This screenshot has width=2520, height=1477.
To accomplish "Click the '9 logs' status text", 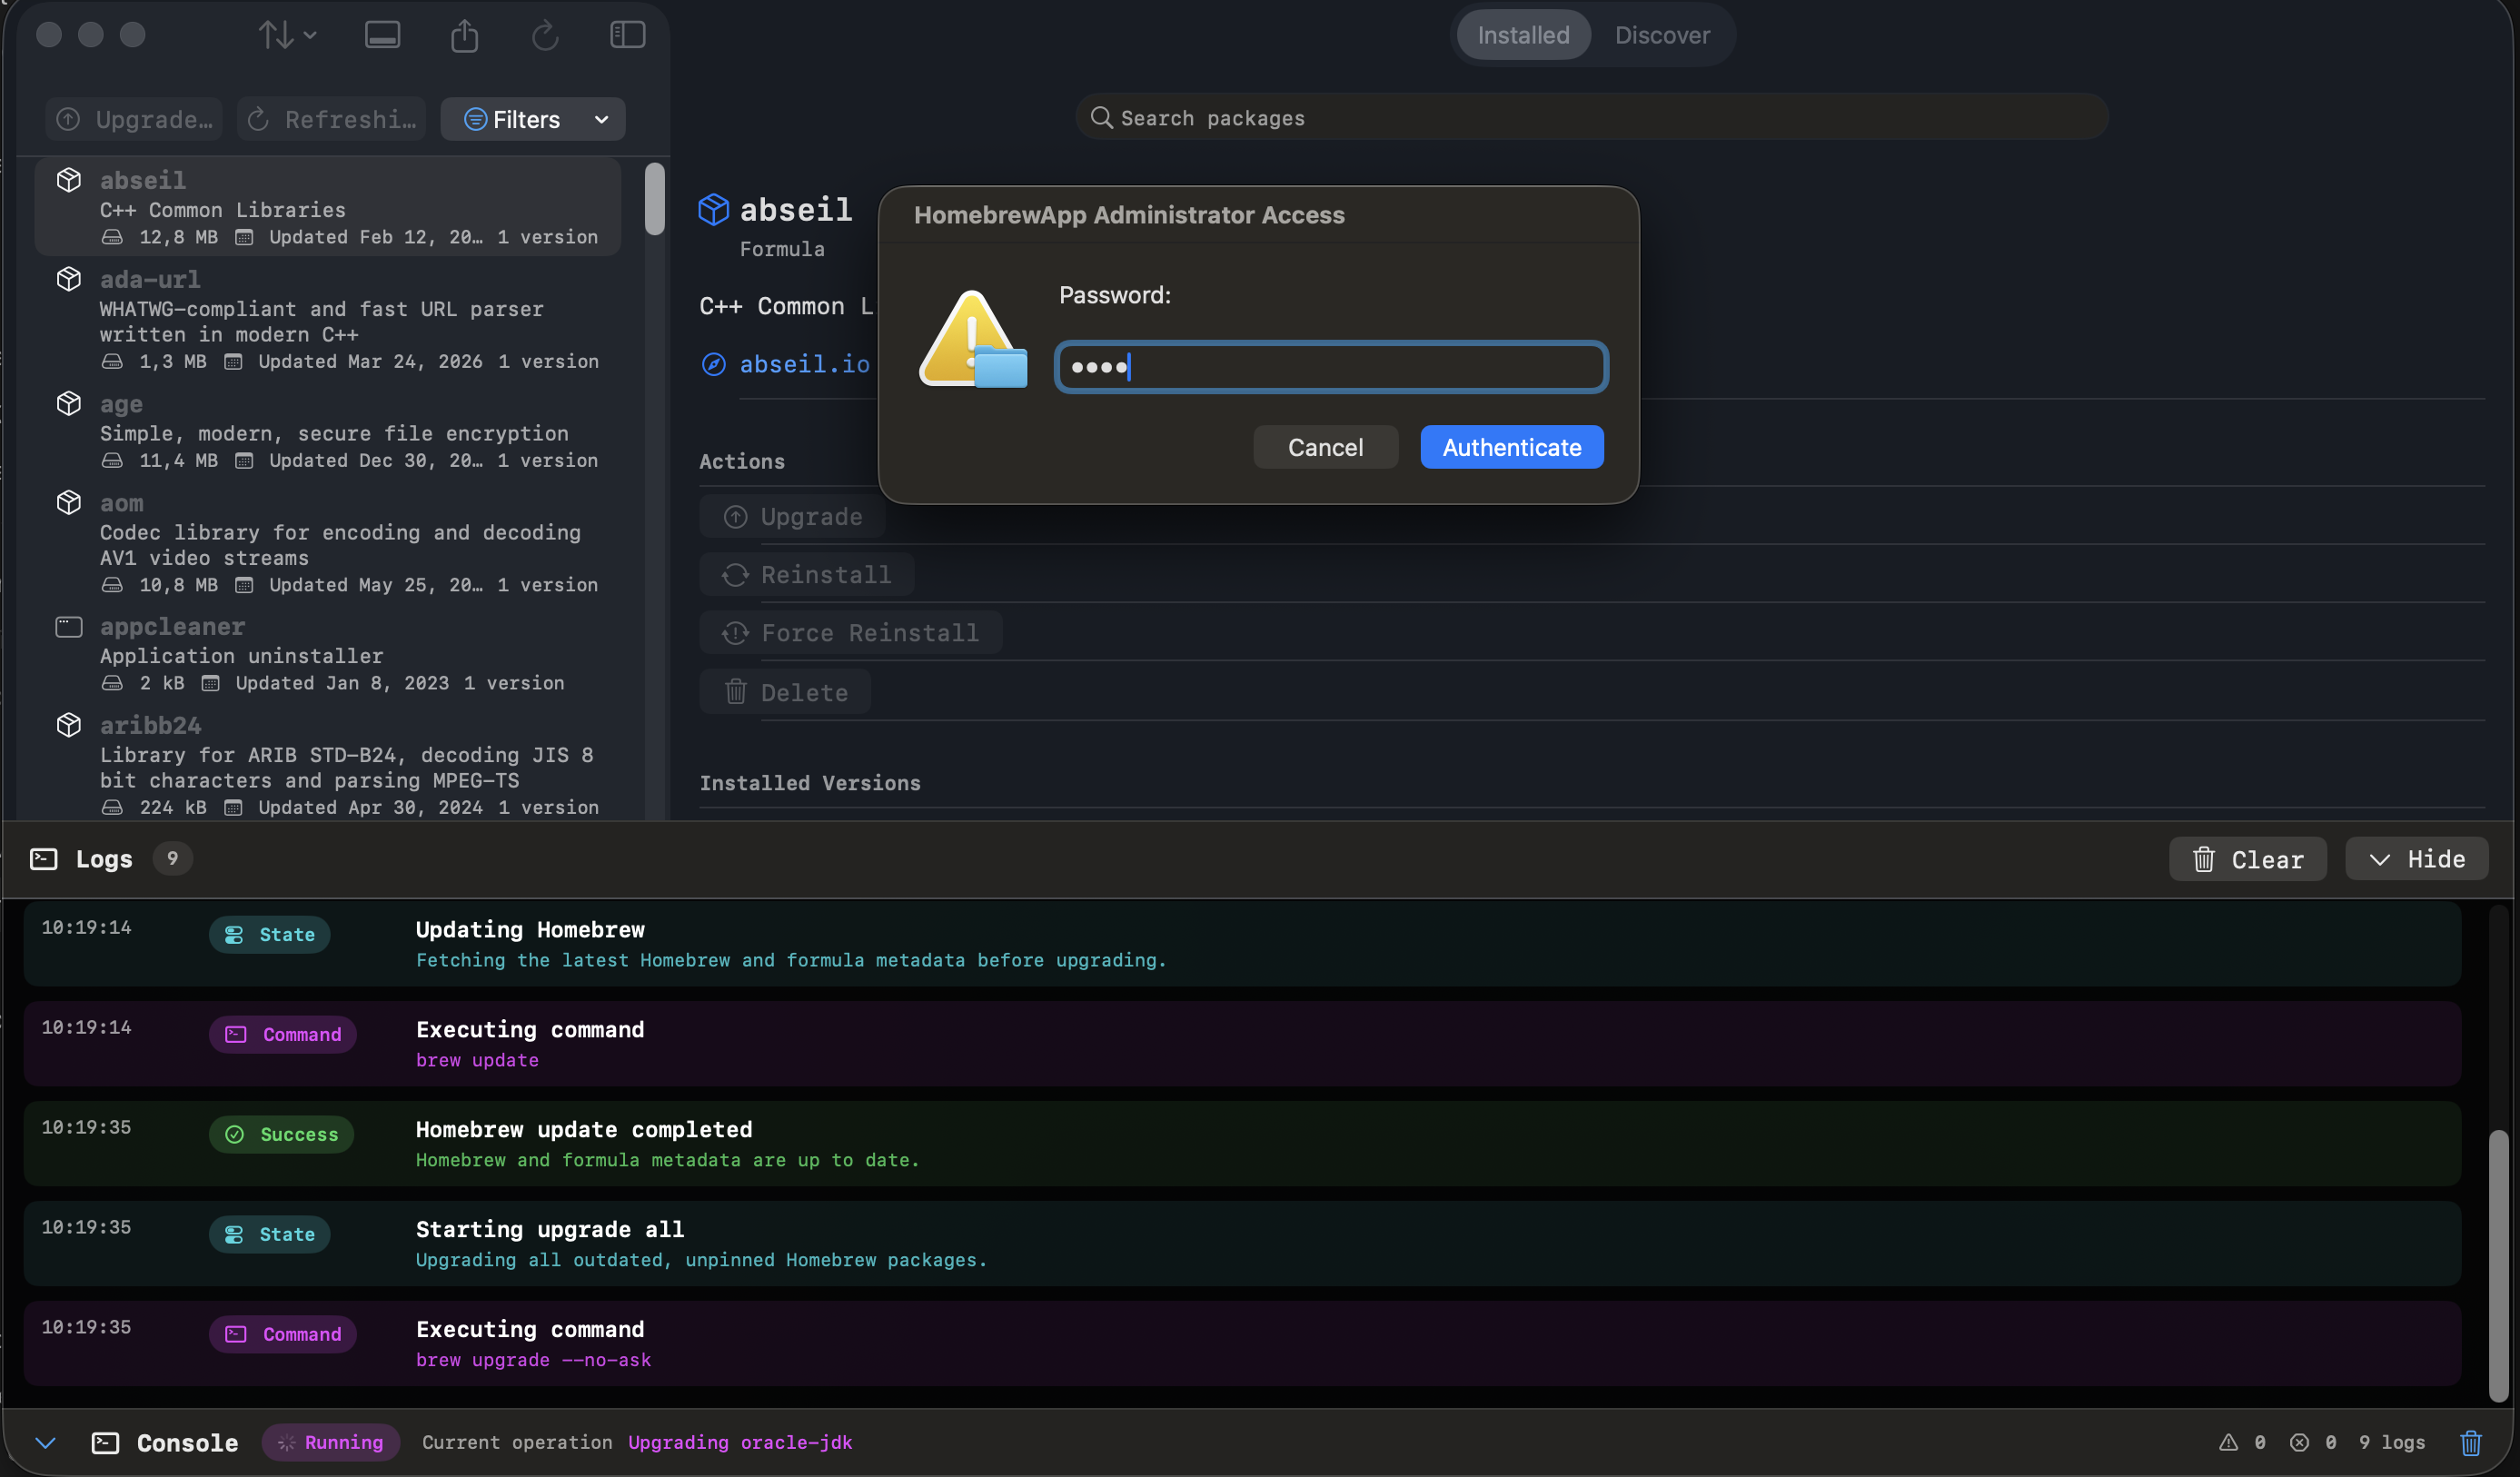I will [2392, 1442].
